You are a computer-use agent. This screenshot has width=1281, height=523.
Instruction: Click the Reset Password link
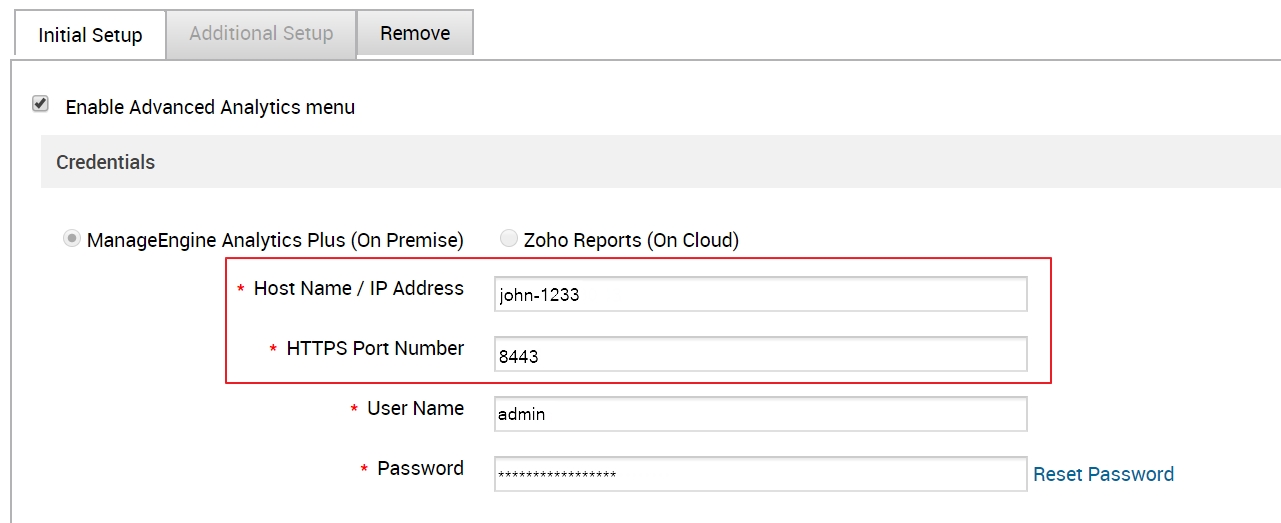[x=1103, y=474]
